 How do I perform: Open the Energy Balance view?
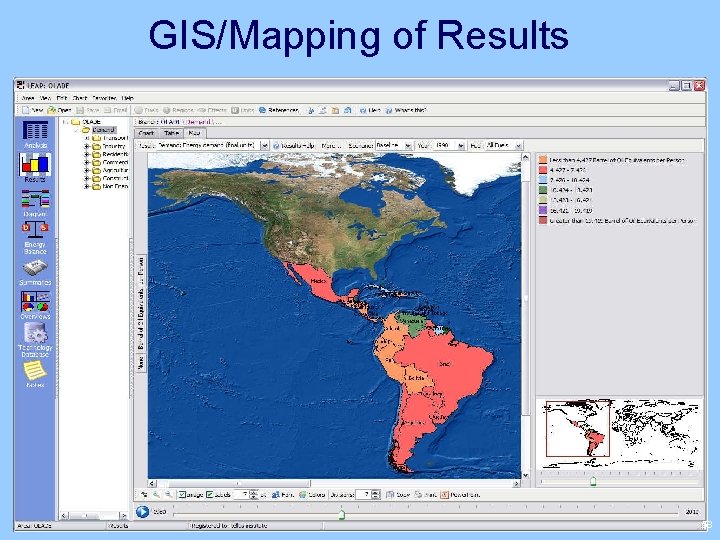(x=35, y=237)
